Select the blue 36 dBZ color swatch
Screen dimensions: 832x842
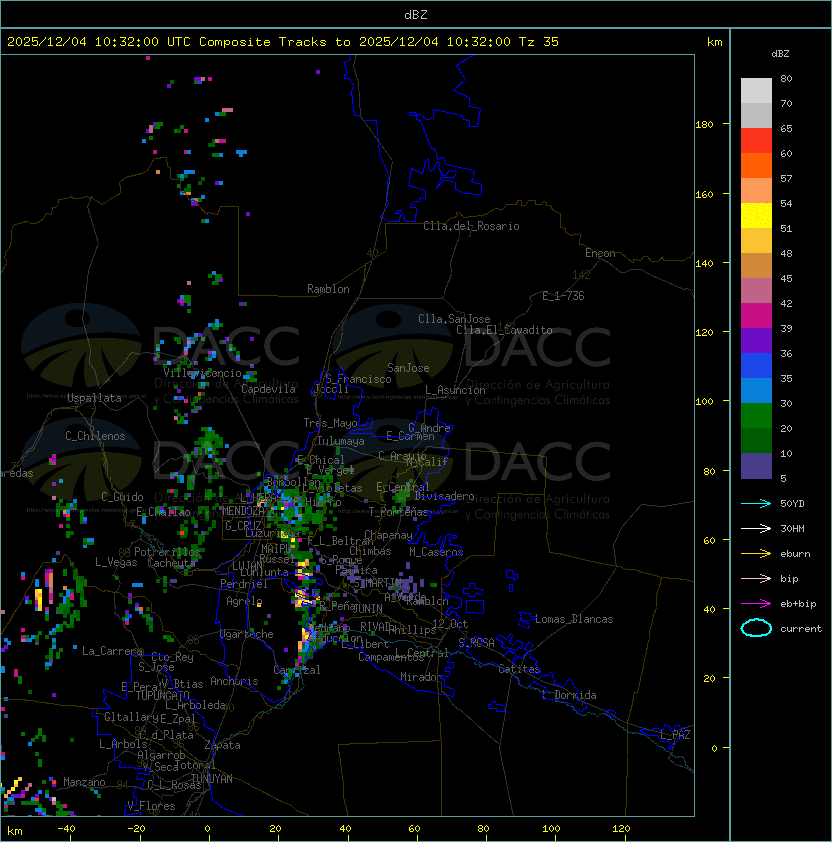(x=756, y=366)
